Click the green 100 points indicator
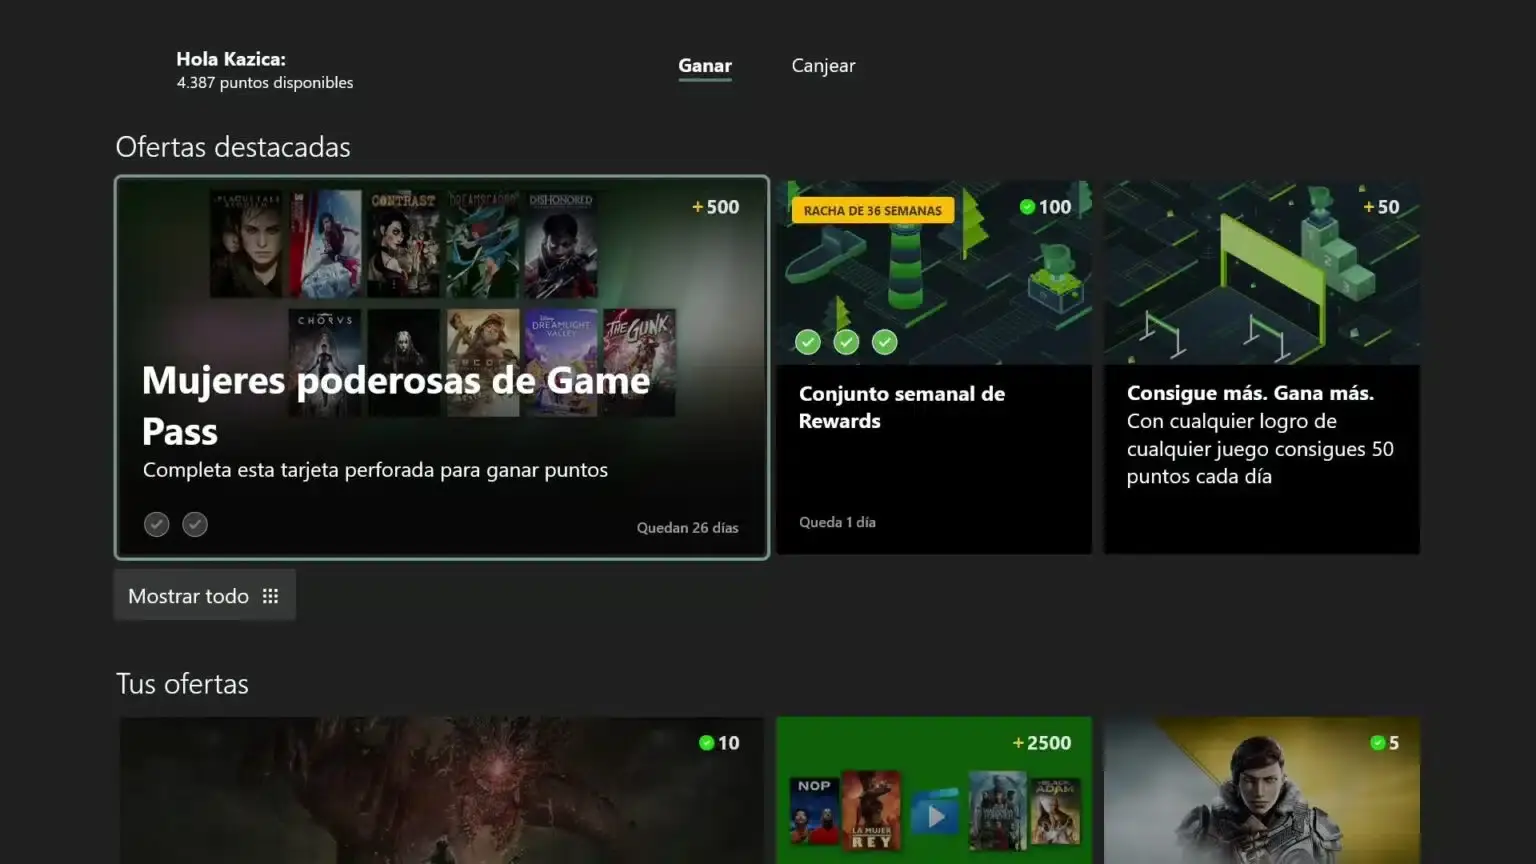The image size is (1536, 864). [x=1045, y=207]
